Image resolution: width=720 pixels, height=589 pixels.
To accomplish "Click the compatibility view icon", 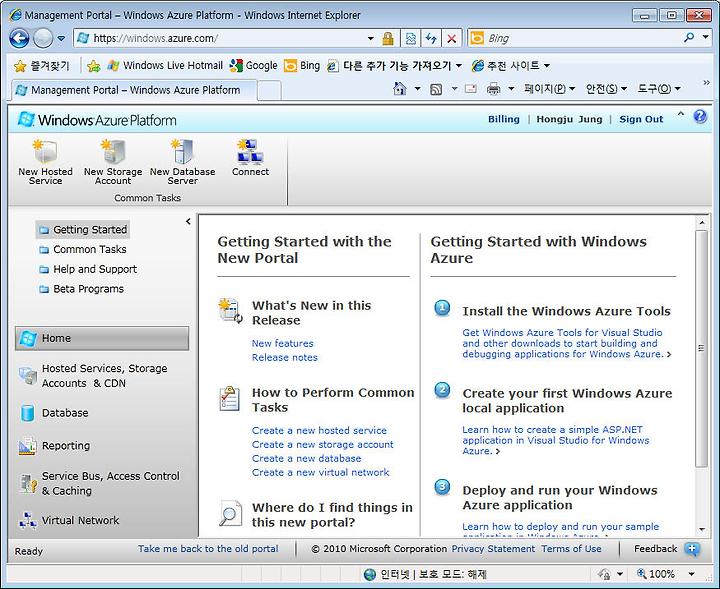I will click(x=411, y=39).
